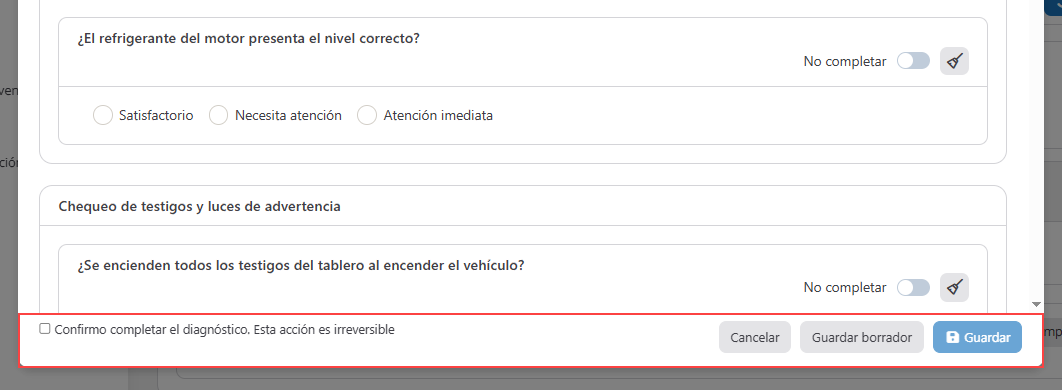The width and height of the screenshot is (1062, 390).
Task: Click broom icon for the testigos del tablero question
Action: coord(954,288)
